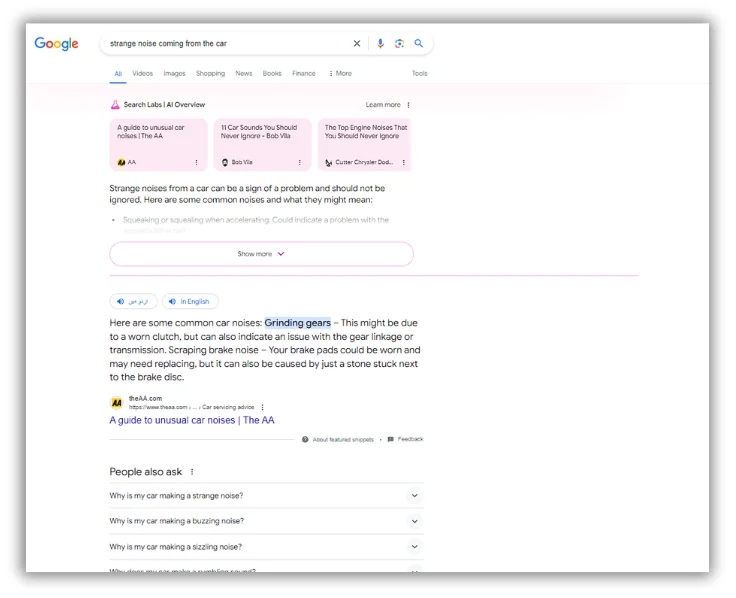Open three-dot menu on AA source card

[196, 162]
